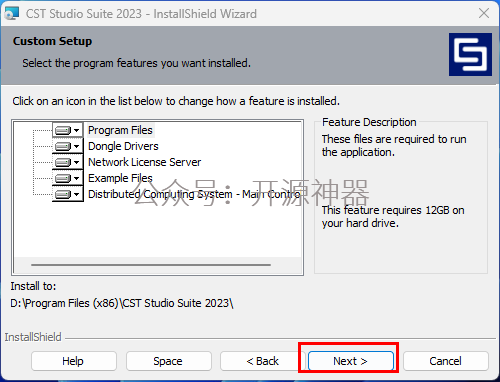The width and height of the screenshot is (500, 382).
Task: Click the drive icon beside Program Files
Action: (63, 130)
